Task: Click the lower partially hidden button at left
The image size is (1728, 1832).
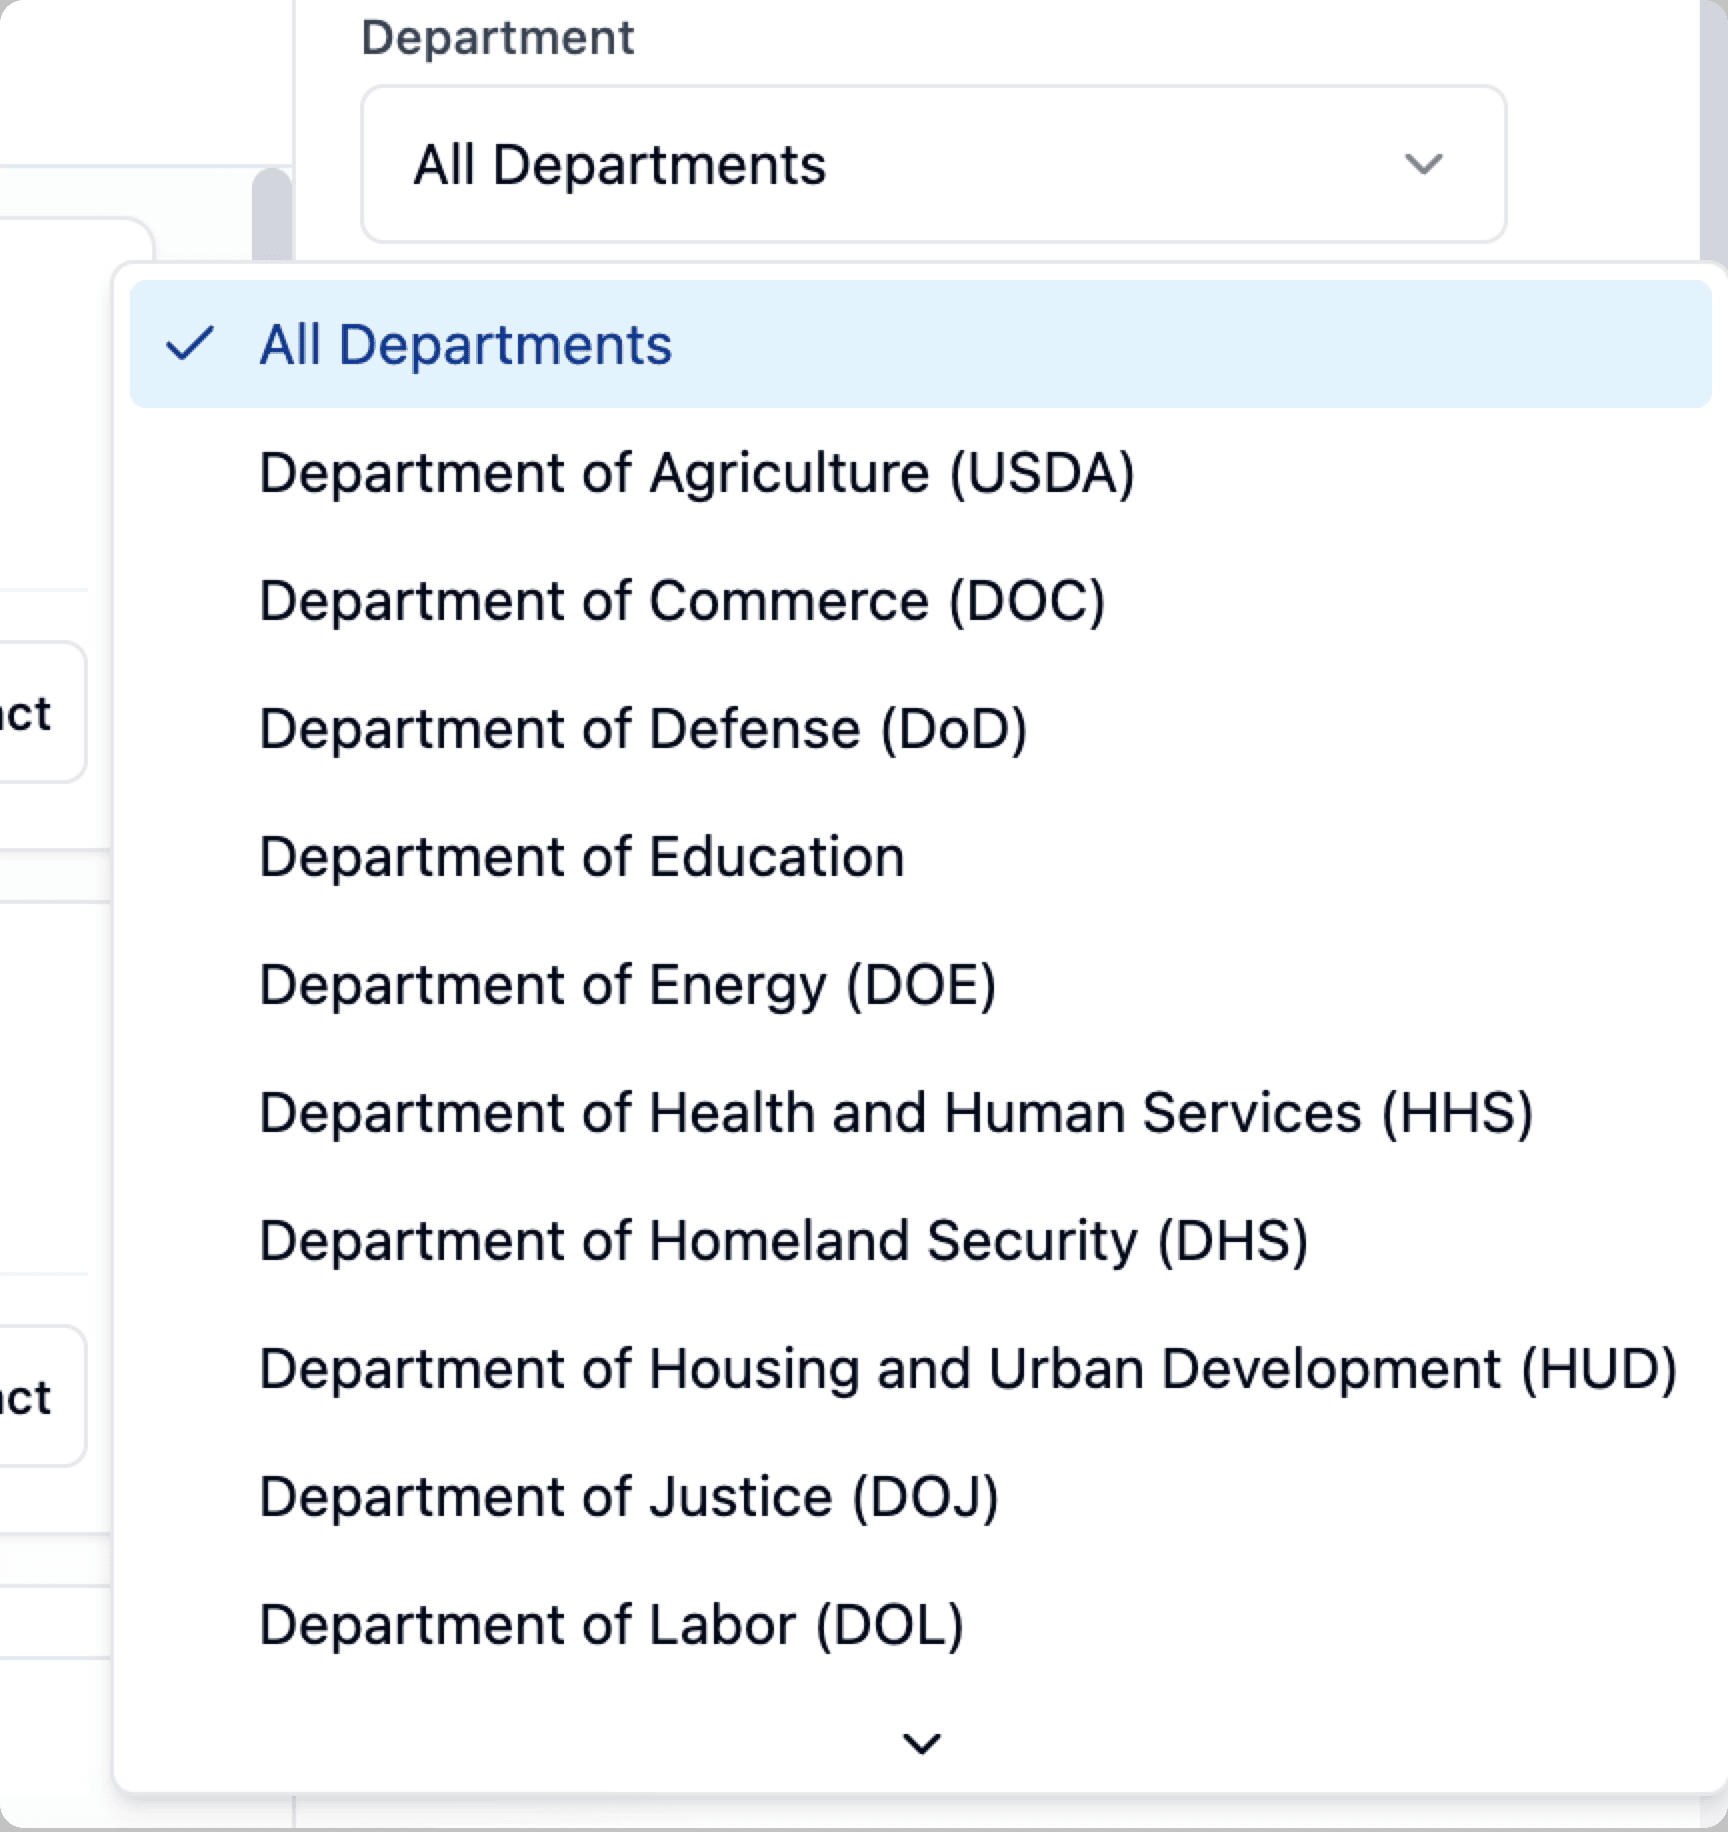Action: click(40, 1396)
